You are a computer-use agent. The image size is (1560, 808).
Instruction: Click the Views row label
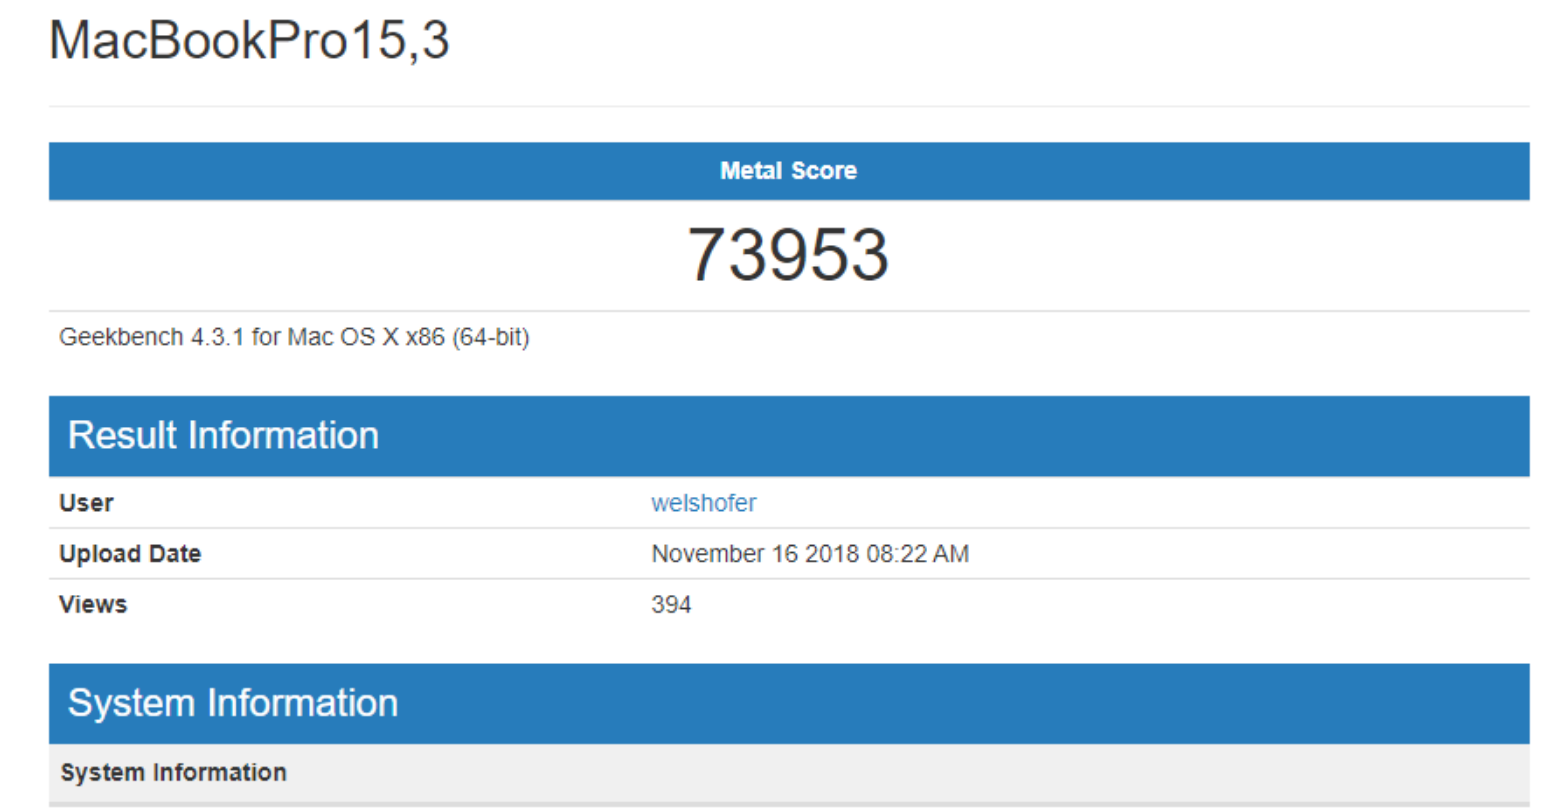[93, 605]
